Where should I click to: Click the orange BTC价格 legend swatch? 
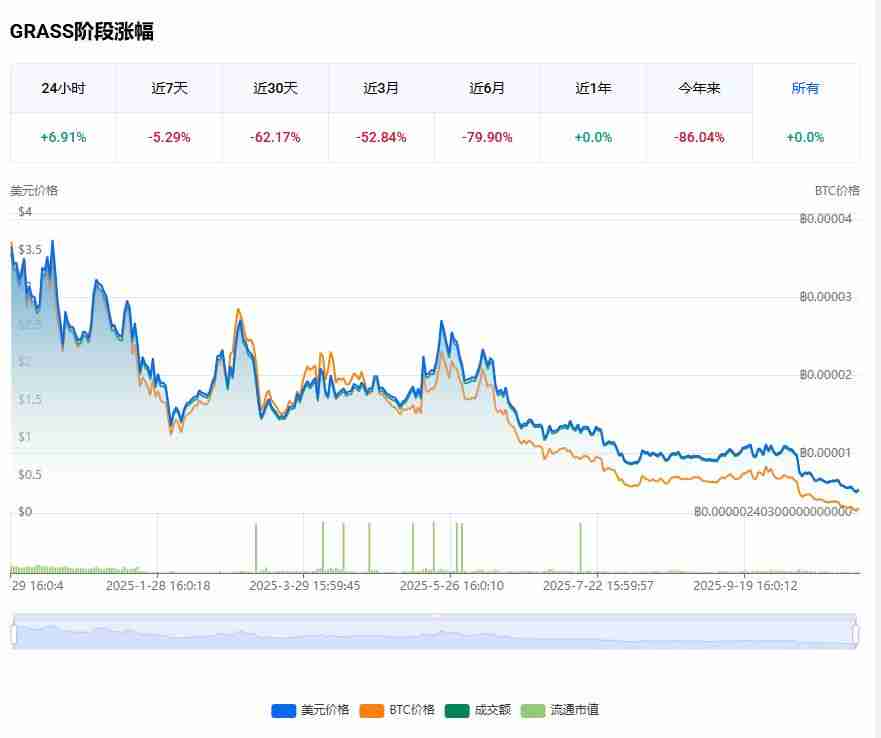371,709
